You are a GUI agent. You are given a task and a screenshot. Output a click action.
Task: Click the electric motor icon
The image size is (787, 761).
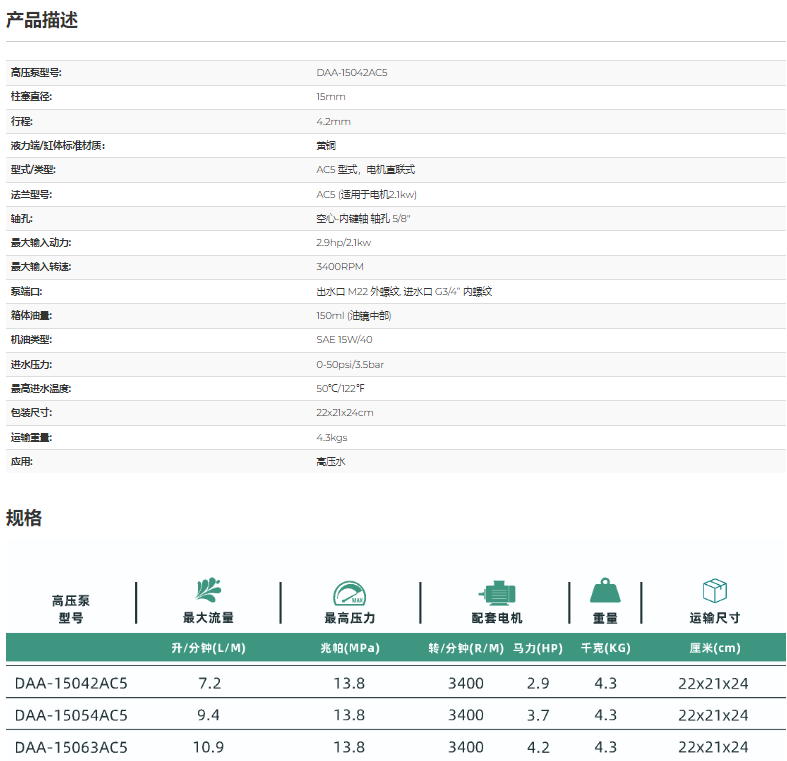(x=496, y=592)
